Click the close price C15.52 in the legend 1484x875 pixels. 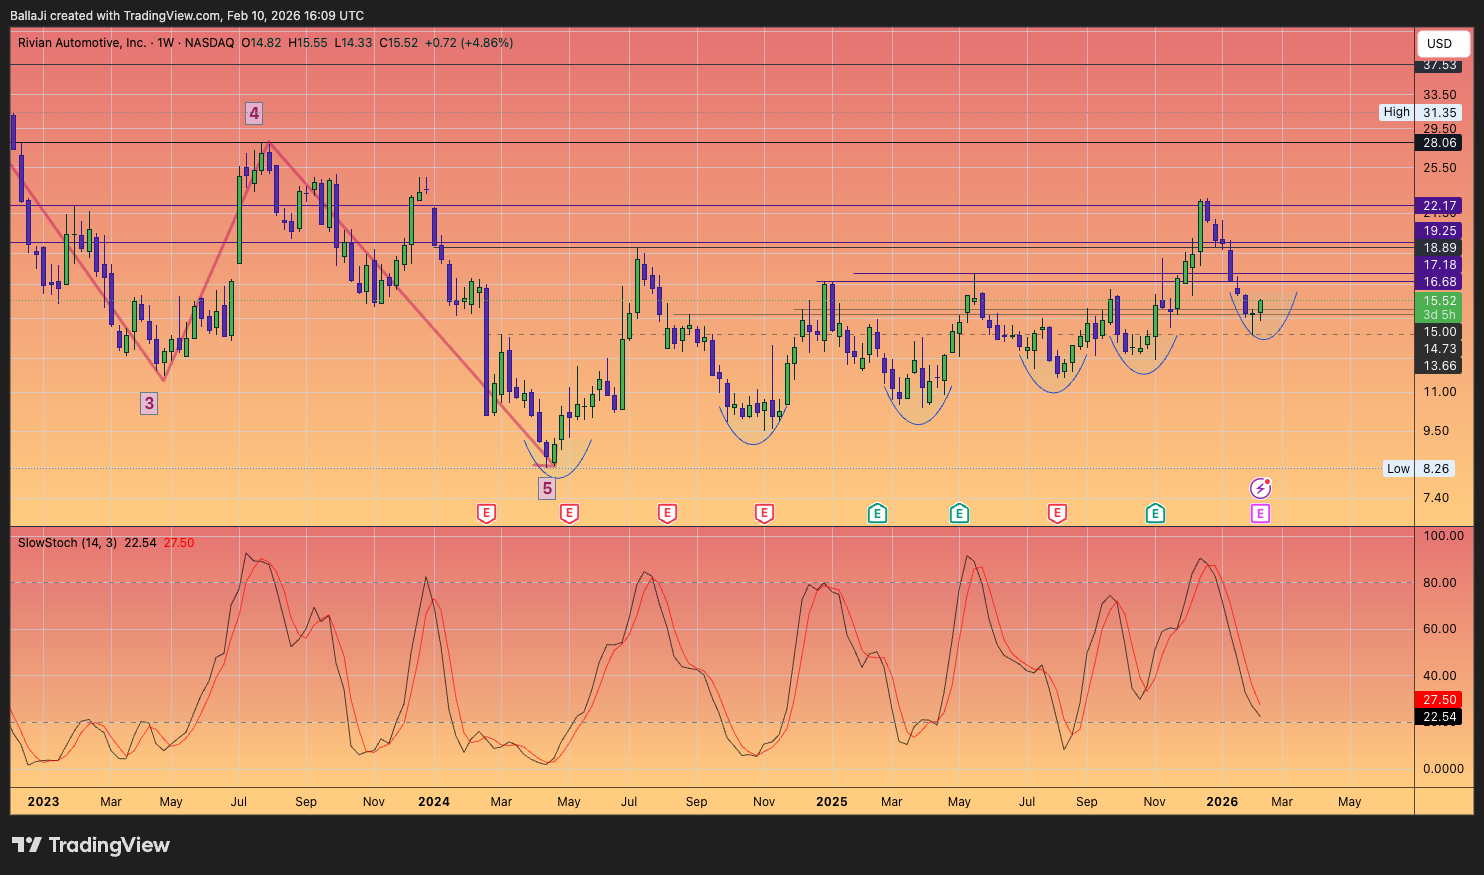[398, 43]
